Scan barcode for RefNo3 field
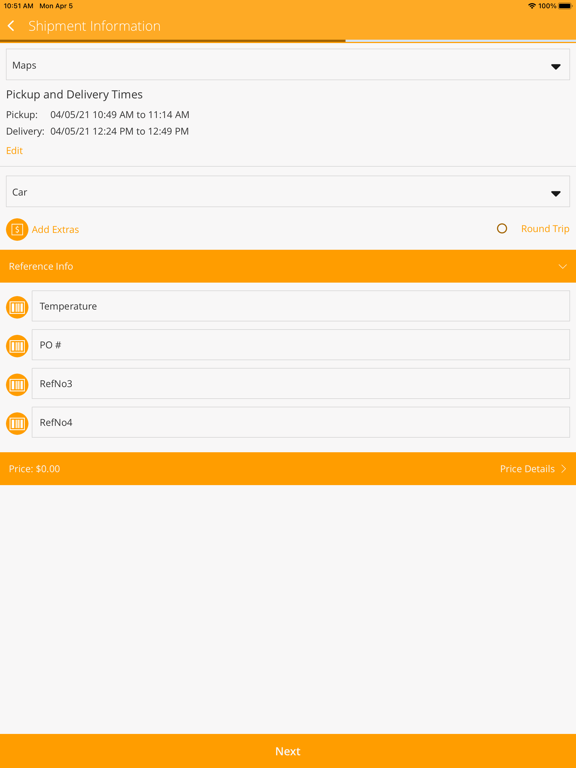The height and width of the screenshot is (768, 576). 17,384
